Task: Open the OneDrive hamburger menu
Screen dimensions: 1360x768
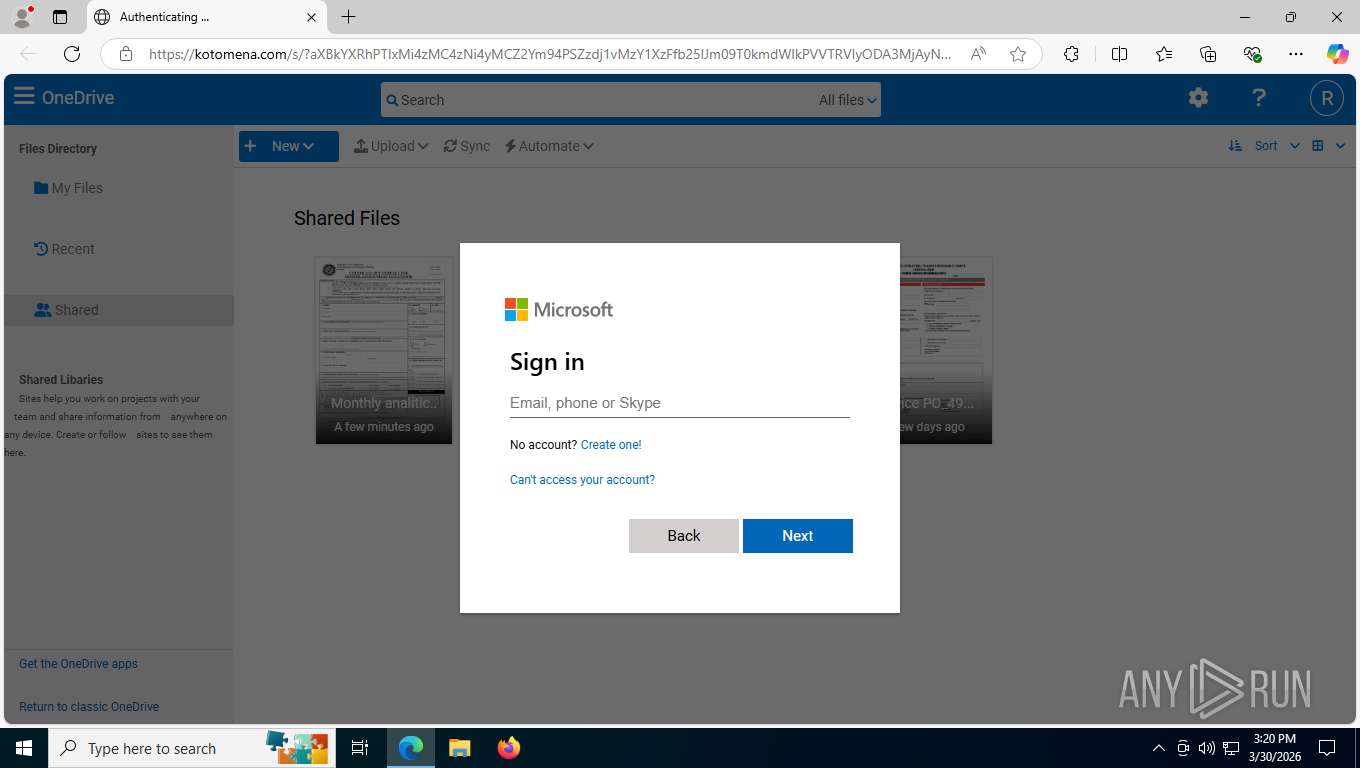Action: pos(24,97)
